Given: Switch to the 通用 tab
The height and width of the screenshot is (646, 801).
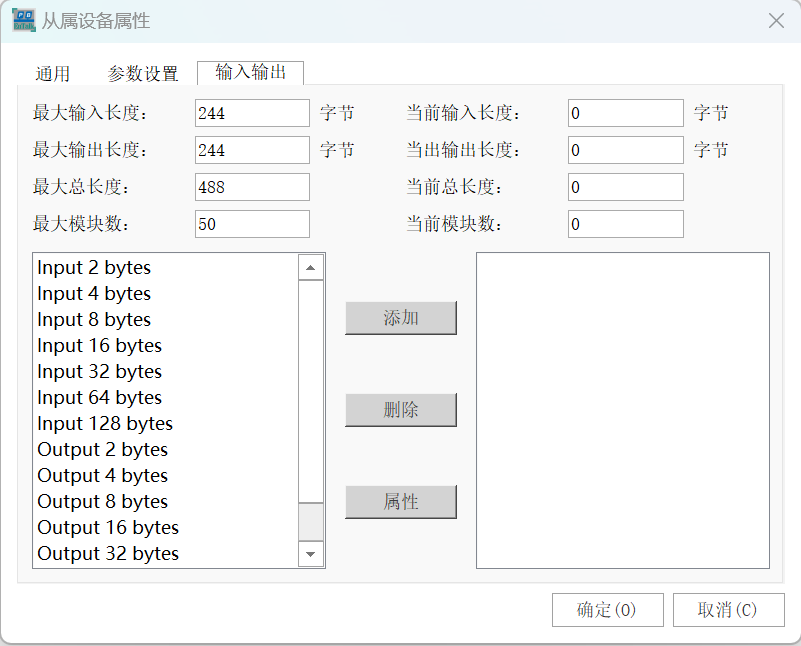Looking at the screenshot, I should pyautogui.click(x=53, y=73).
